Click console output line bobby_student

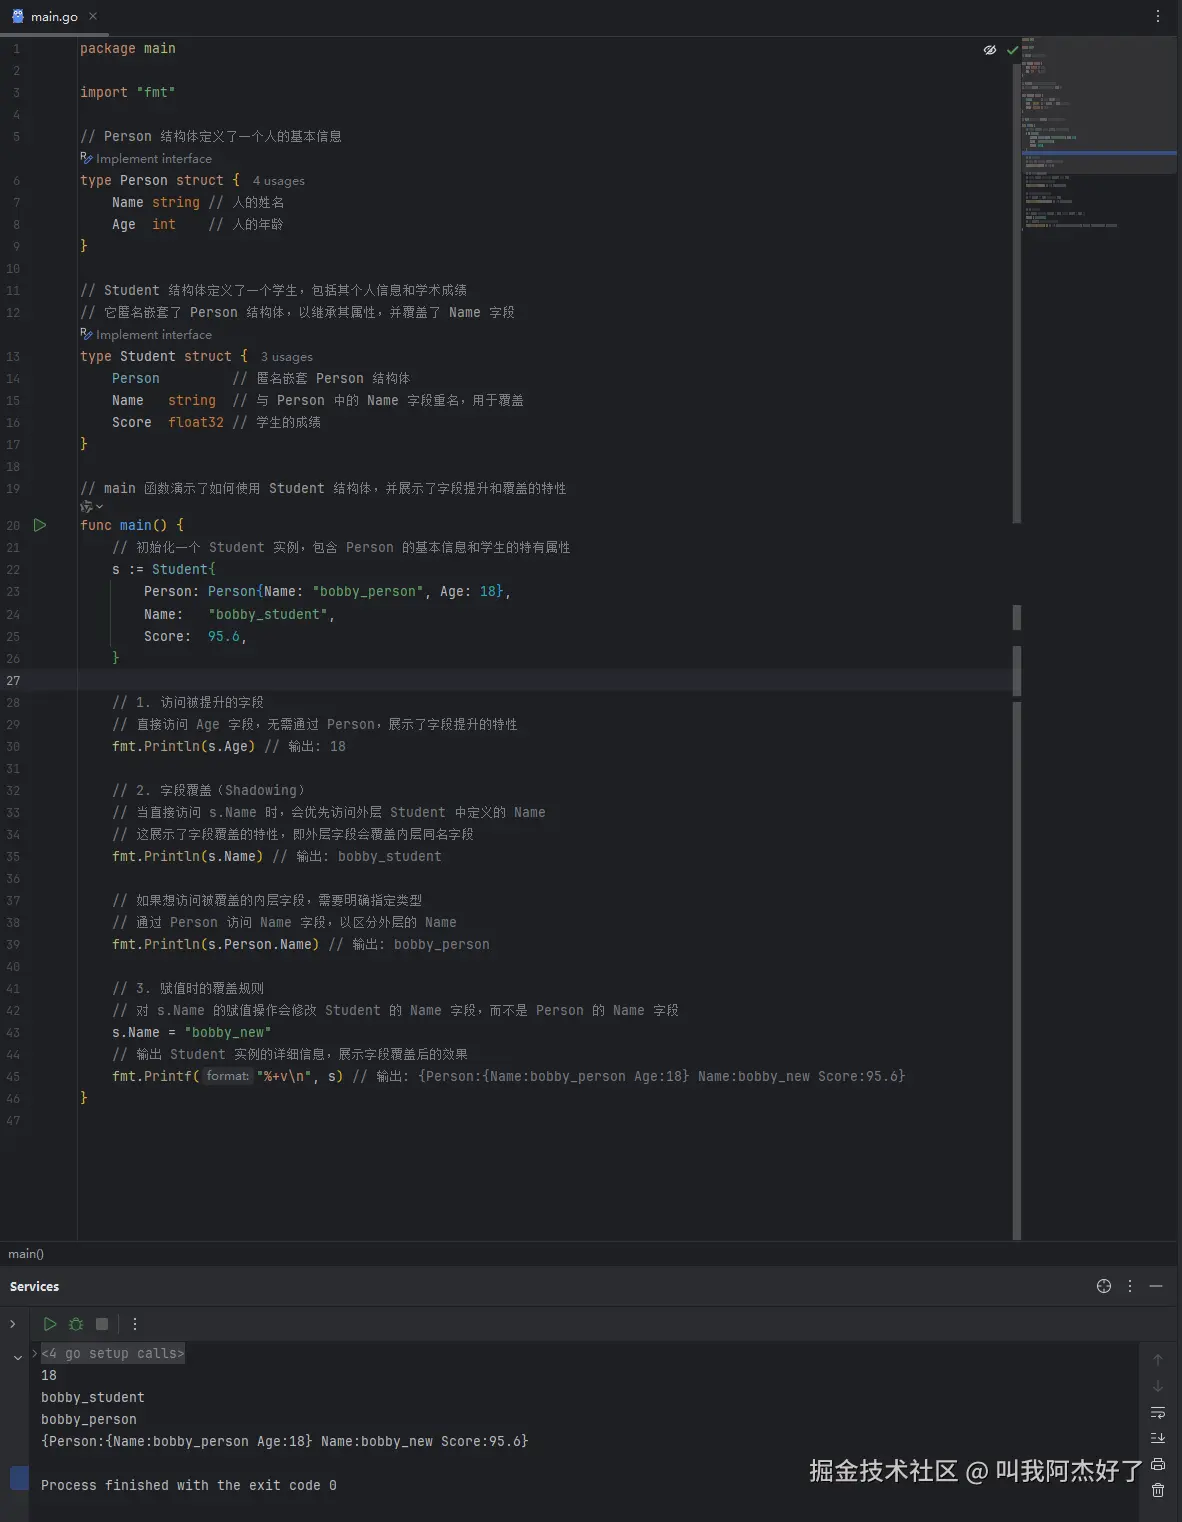93,1397
